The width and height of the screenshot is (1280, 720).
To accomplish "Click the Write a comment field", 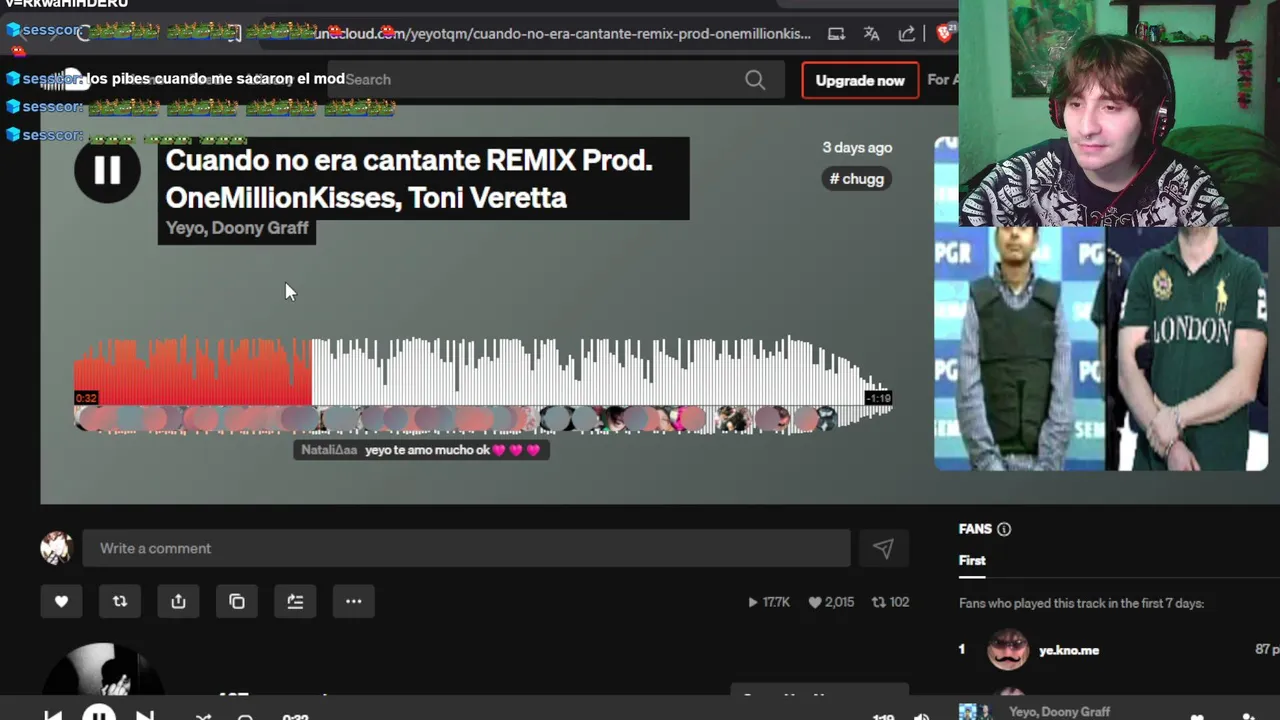I will point(466,548).
